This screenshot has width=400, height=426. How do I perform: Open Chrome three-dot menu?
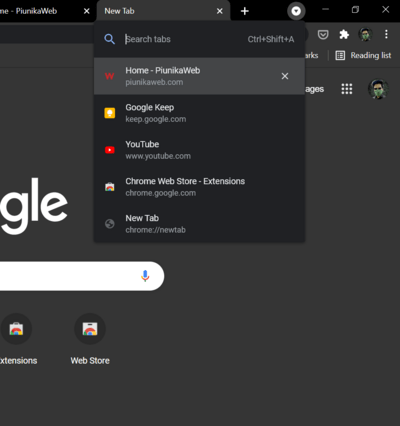pos(386,34)
